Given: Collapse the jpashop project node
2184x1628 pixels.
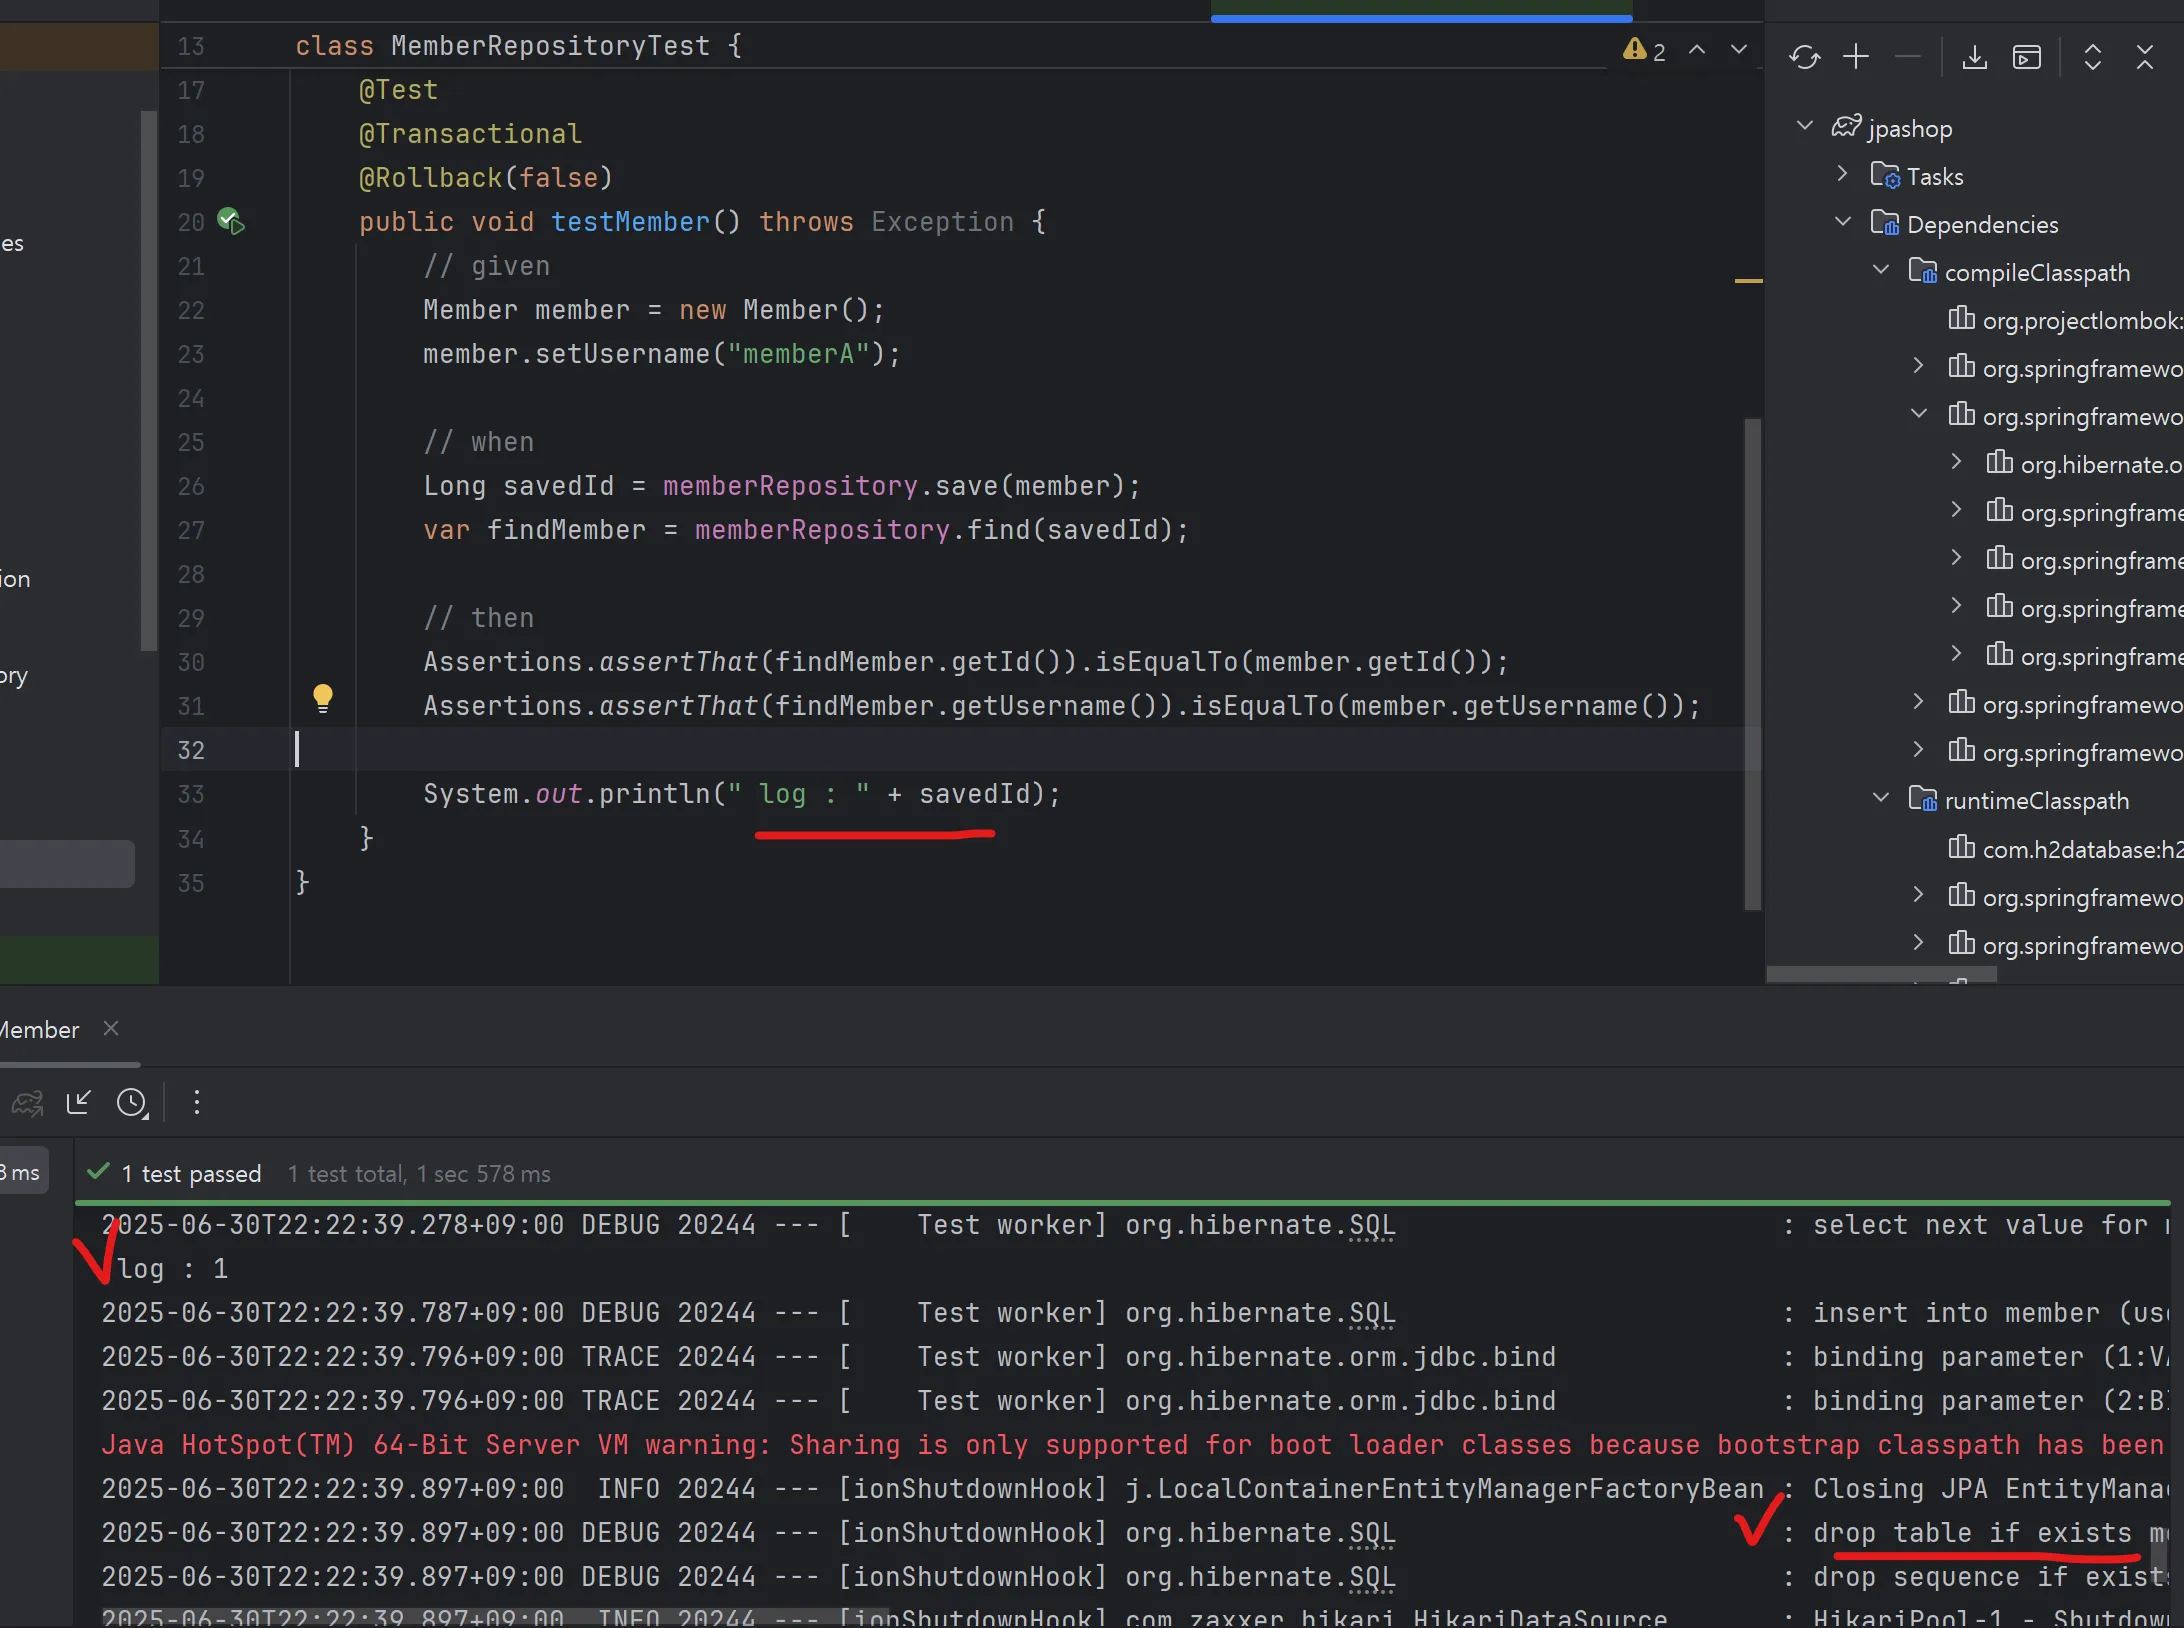Looking at the screenshot, I should point(1805,126).
